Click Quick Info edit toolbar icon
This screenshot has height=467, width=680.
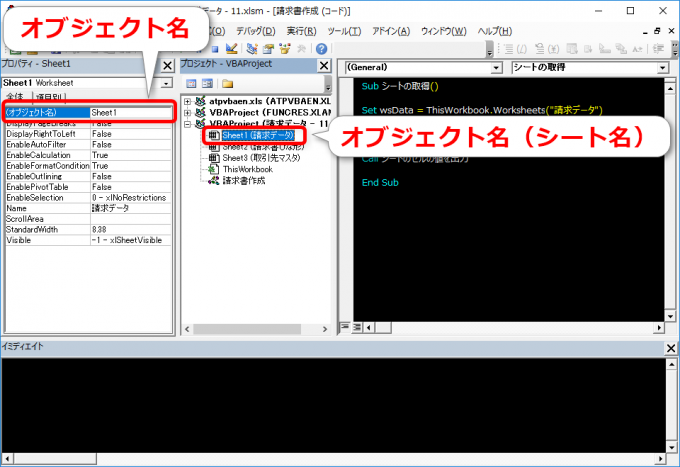[x=539, y=49]
